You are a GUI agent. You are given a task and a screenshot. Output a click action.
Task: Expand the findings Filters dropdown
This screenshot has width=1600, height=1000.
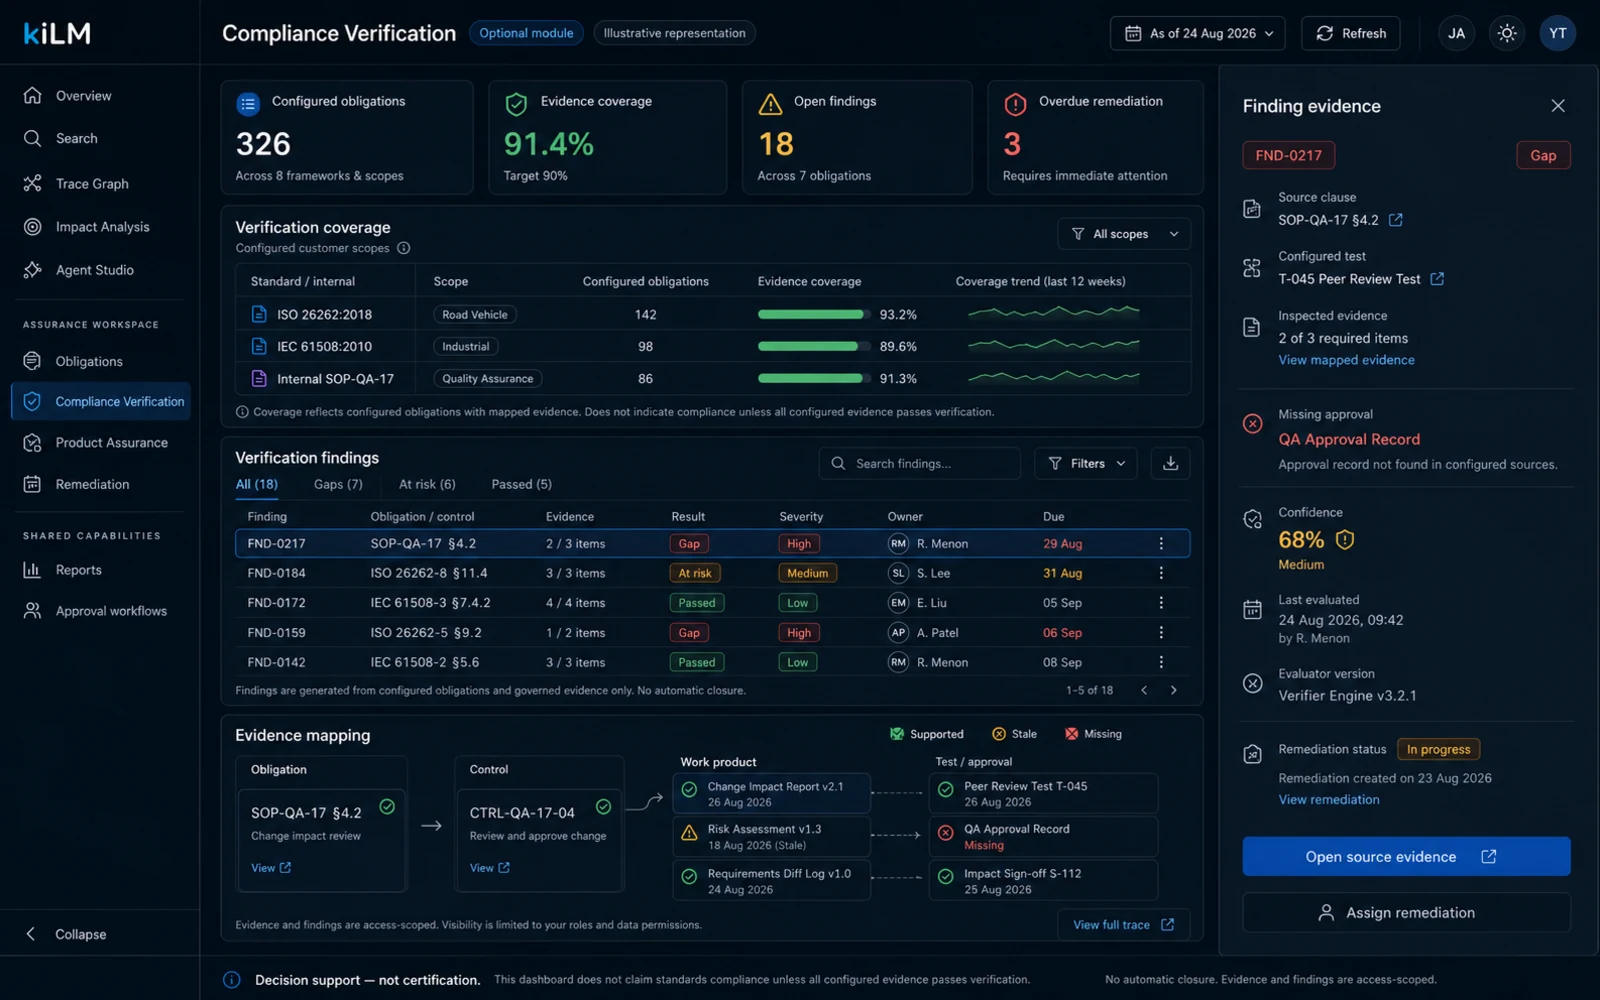click(1085, 463)
